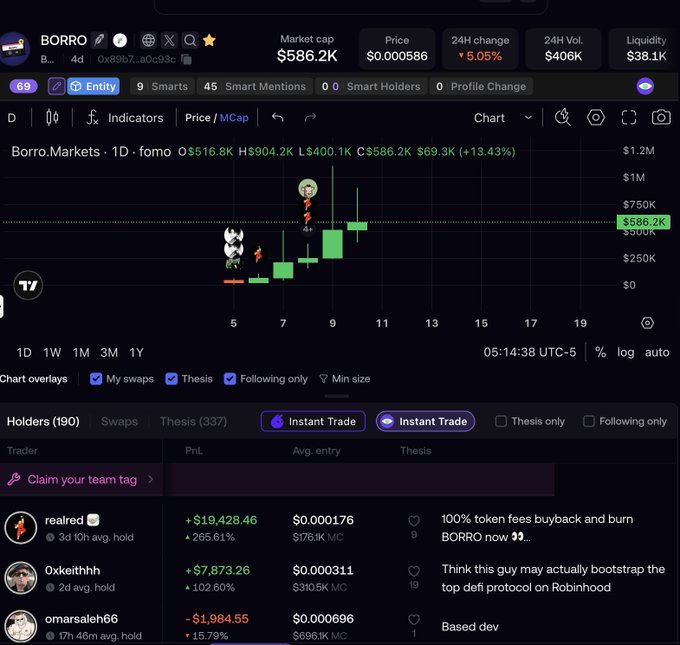Viewport: 680px width, 645px height.
Task: Click the Instant Trade button with the eye icon
Action: [x=425, y=421]
